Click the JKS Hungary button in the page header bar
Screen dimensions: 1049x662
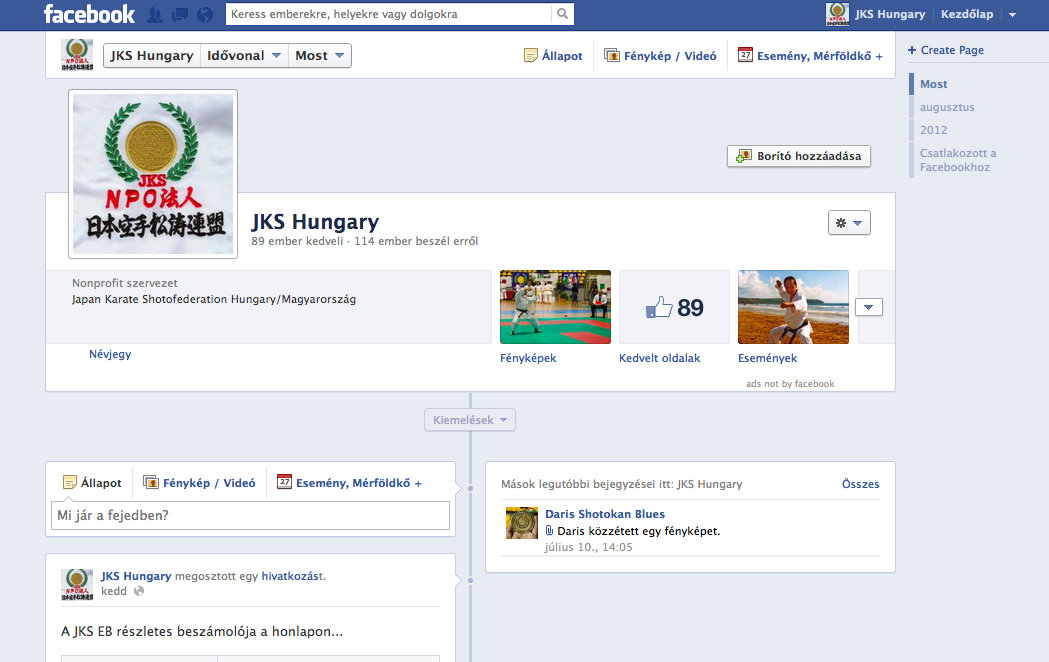click(152, 56)
